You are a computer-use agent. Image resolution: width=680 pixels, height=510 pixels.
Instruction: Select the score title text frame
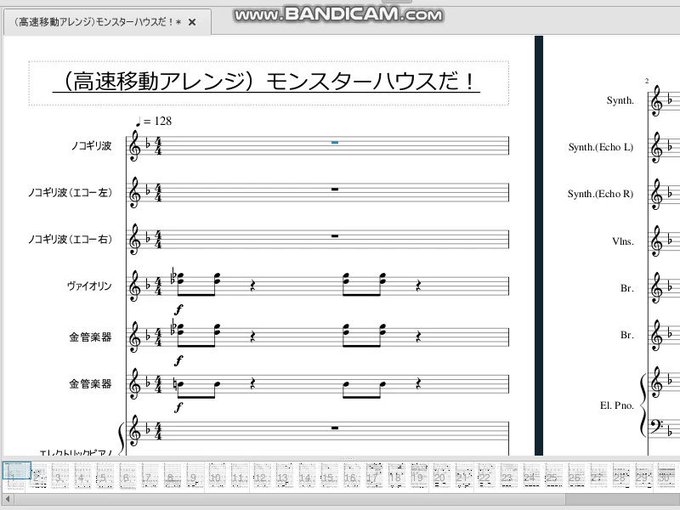pos(268,83)
